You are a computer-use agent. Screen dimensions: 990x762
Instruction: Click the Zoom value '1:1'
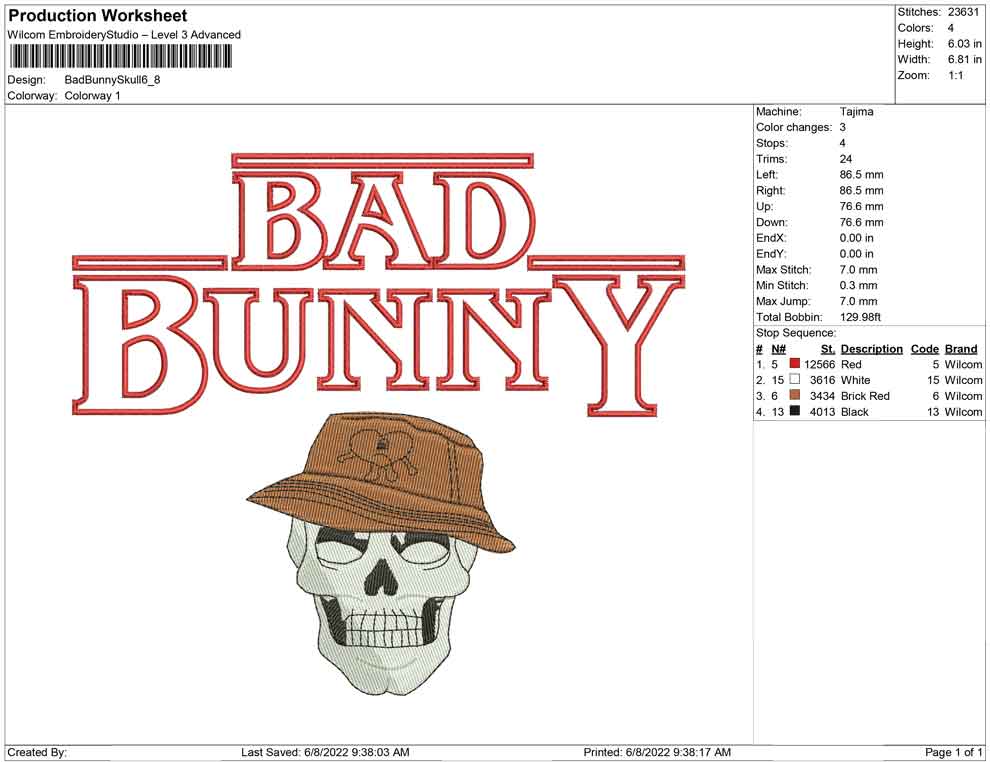pyautogui.click(x=956, y=75)
